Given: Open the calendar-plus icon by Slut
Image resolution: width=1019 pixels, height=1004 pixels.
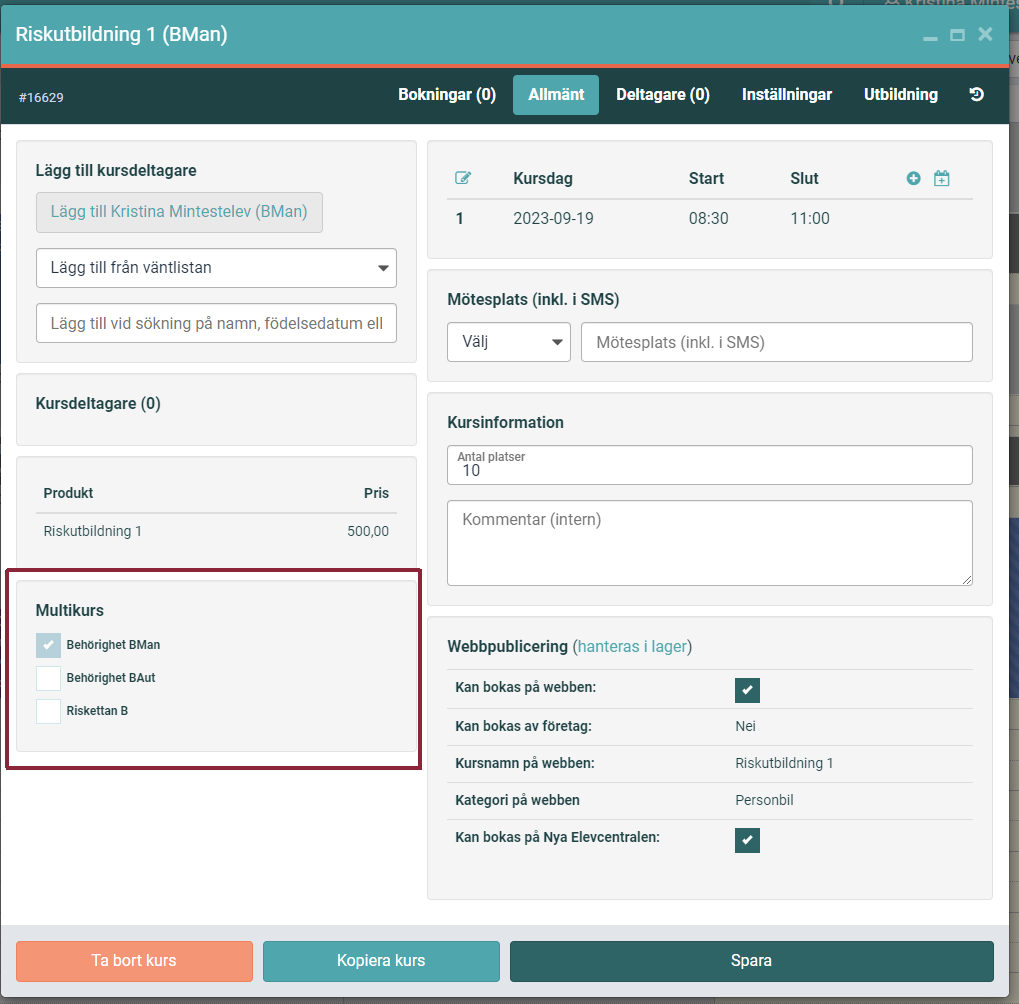Looking at the screenshot, I should pos(942,178).
